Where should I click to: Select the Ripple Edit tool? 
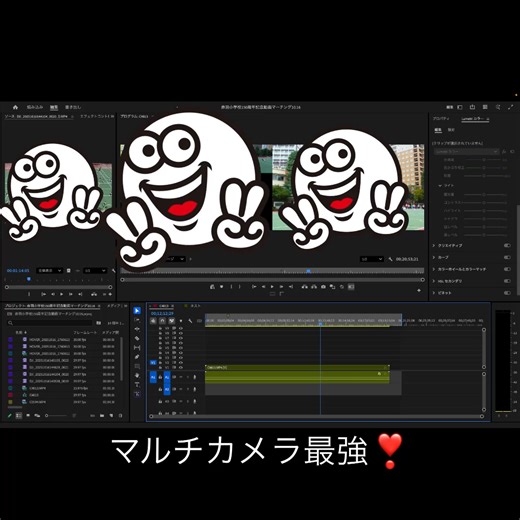[x=137, y=329]
